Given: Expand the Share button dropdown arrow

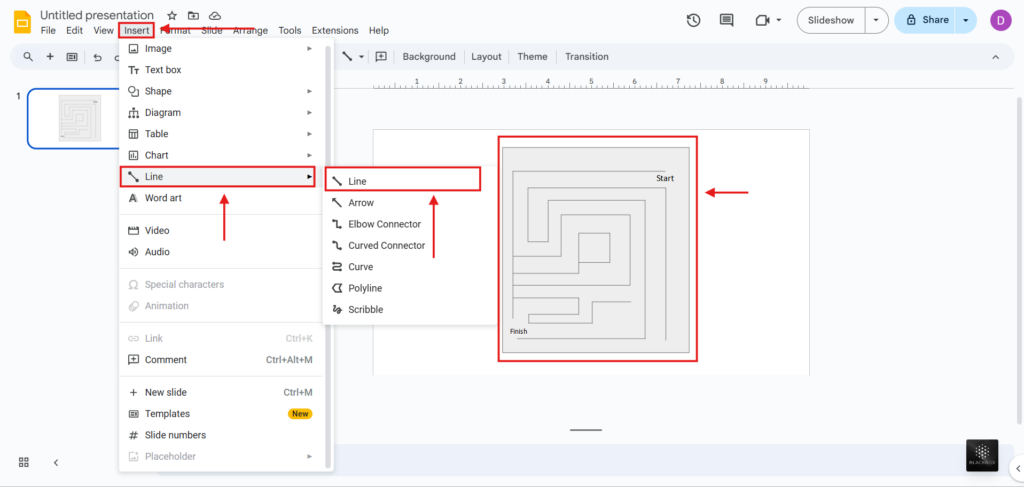Looking at the screenshot, I should tap(966, 20).
